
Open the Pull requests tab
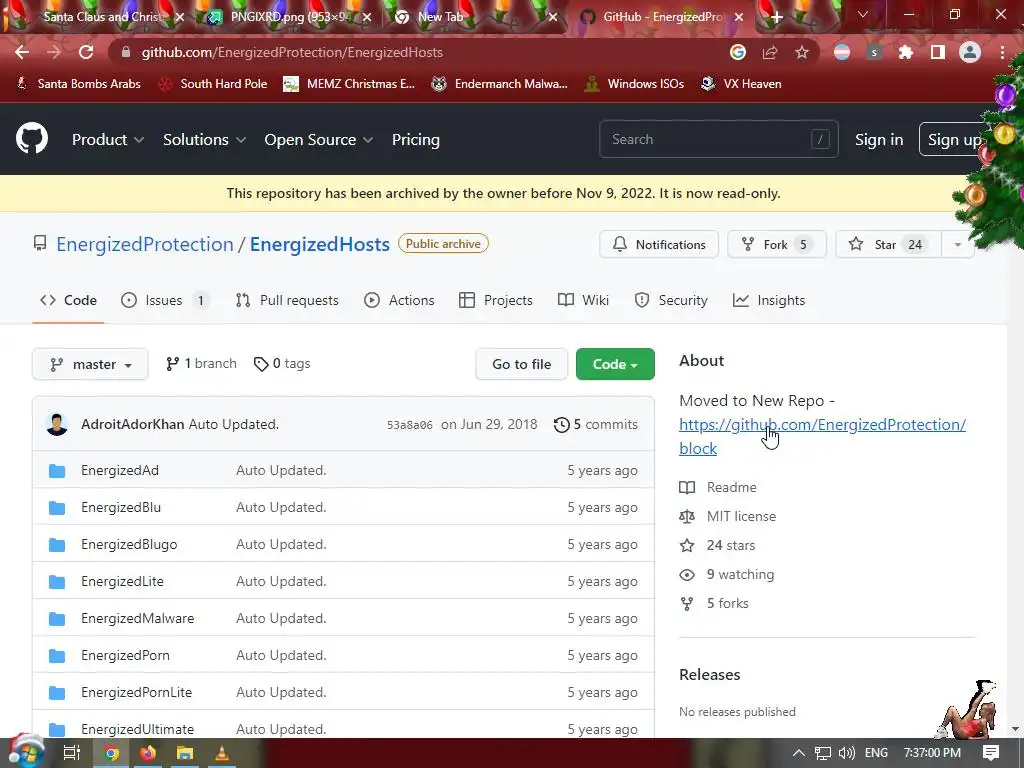click(287, 300)
